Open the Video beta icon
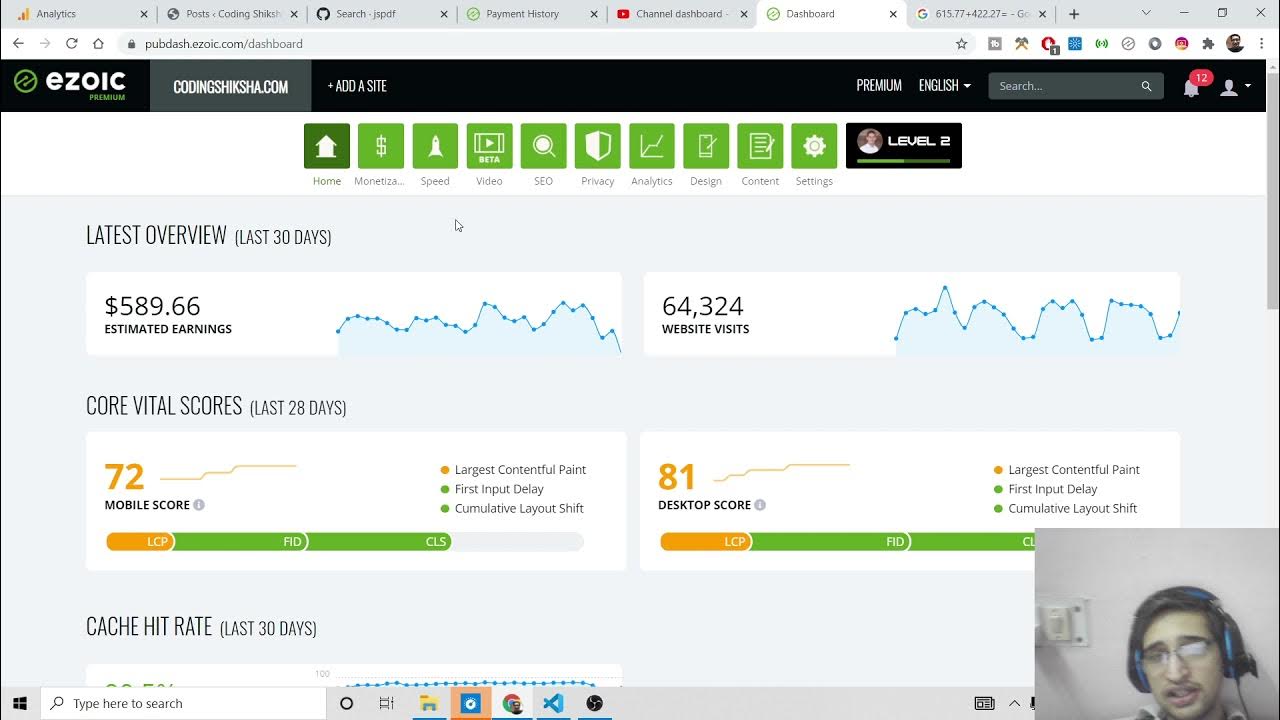The width and height of the screenshot is (1280, 720). (489, 146)
